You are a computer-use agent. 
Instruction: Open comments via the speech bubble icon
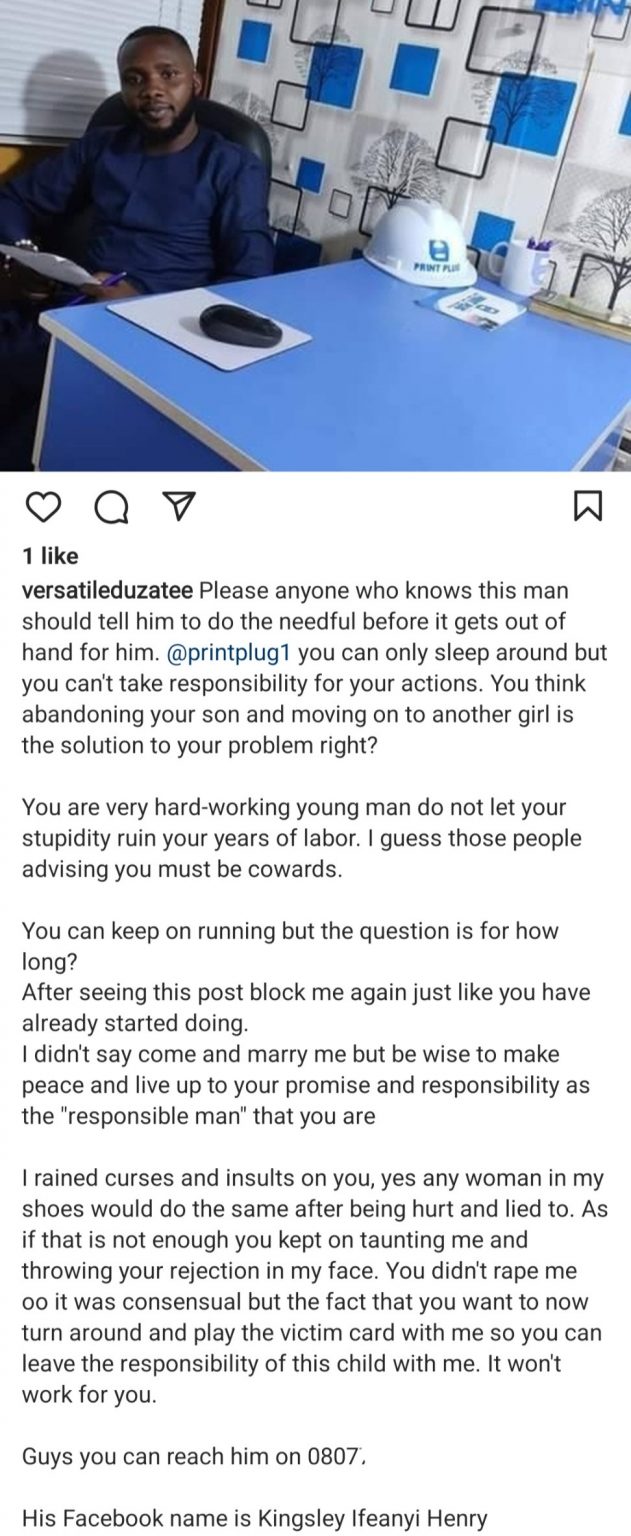109,509
